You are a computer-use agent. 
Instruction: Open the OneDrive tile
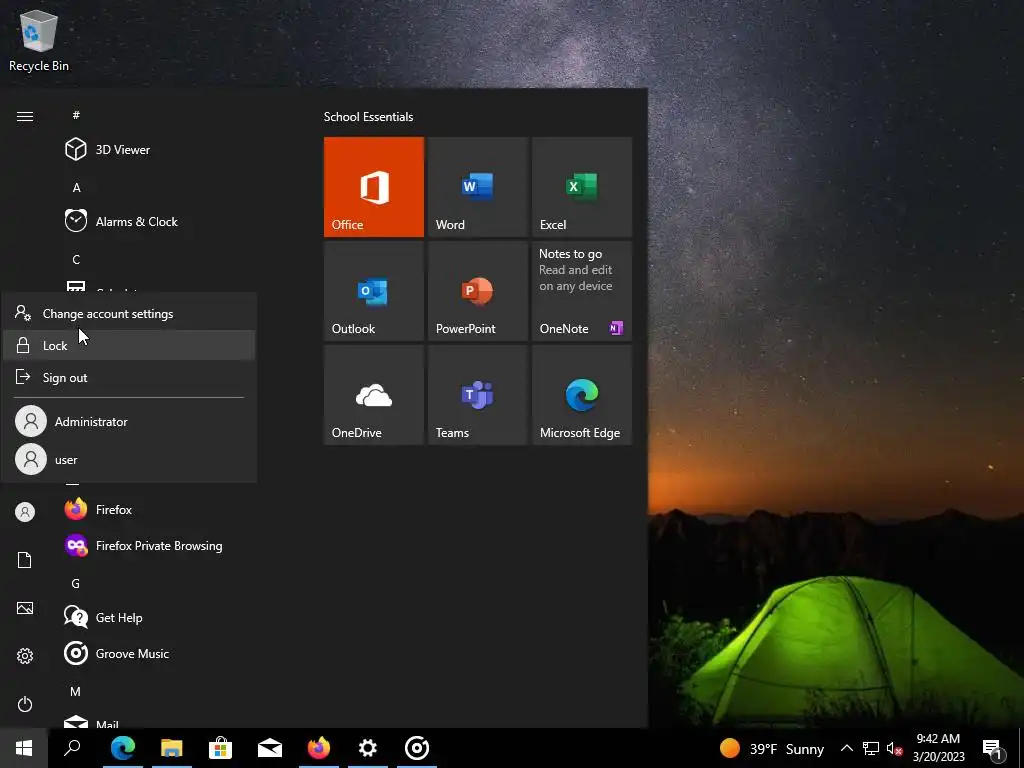[x=374, y=395]
